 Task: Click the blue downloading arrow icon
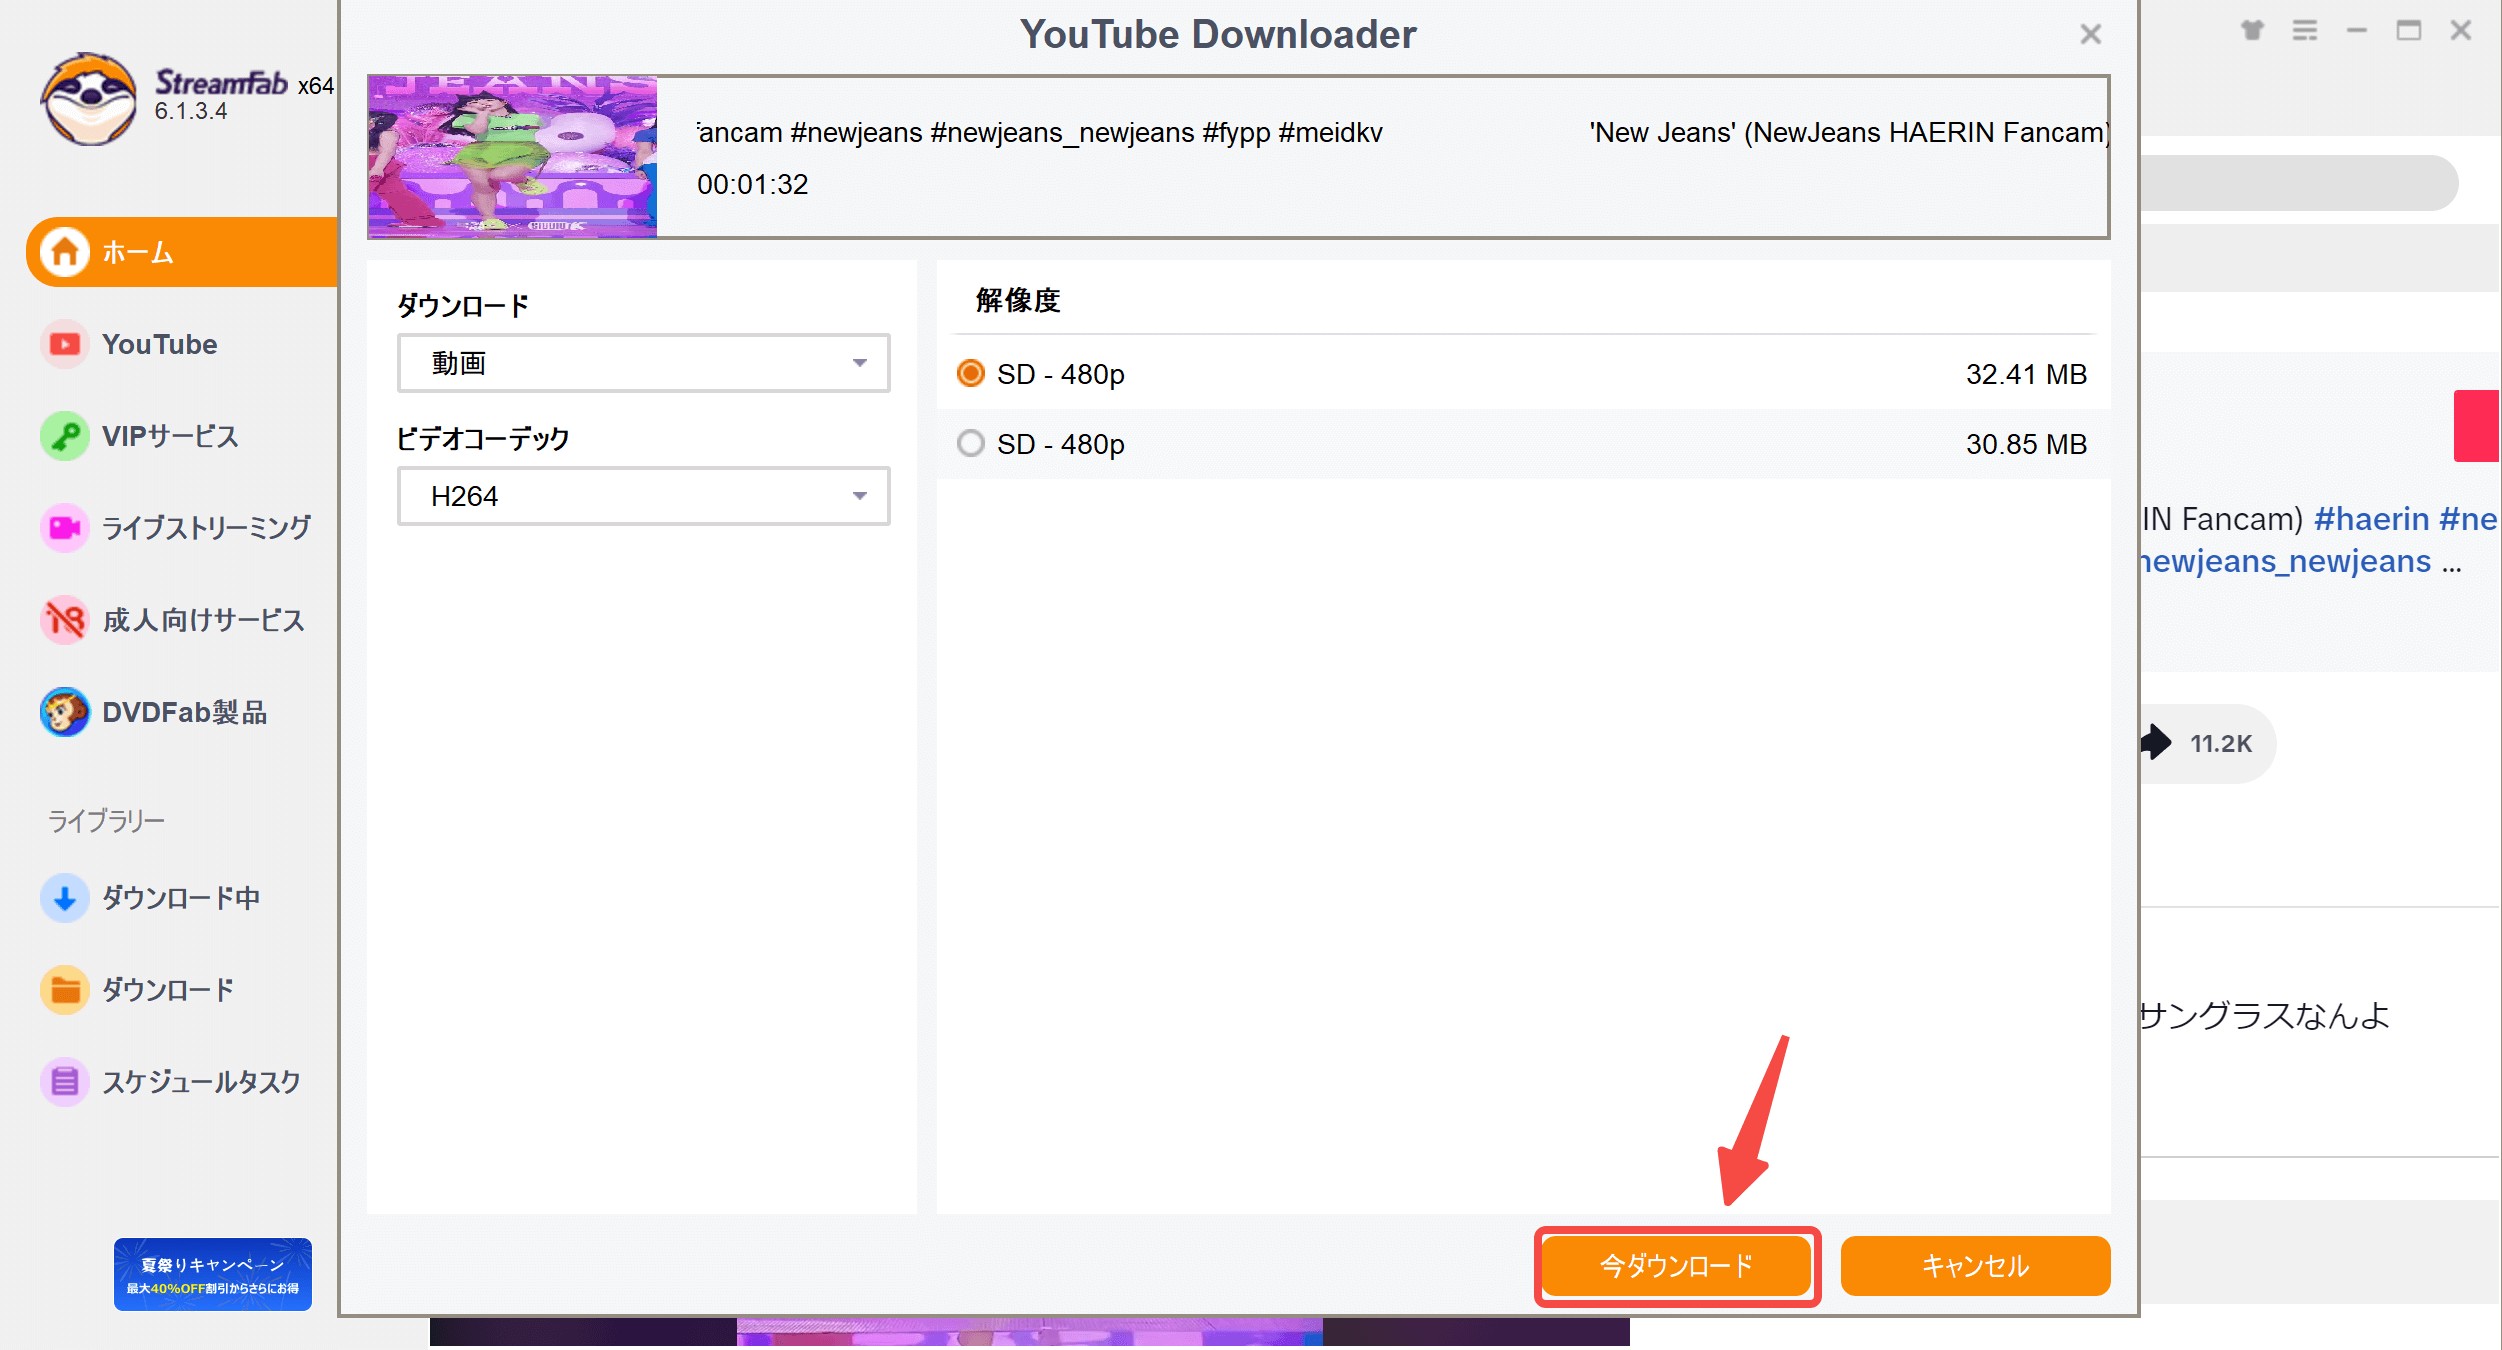tap(65, 898)
